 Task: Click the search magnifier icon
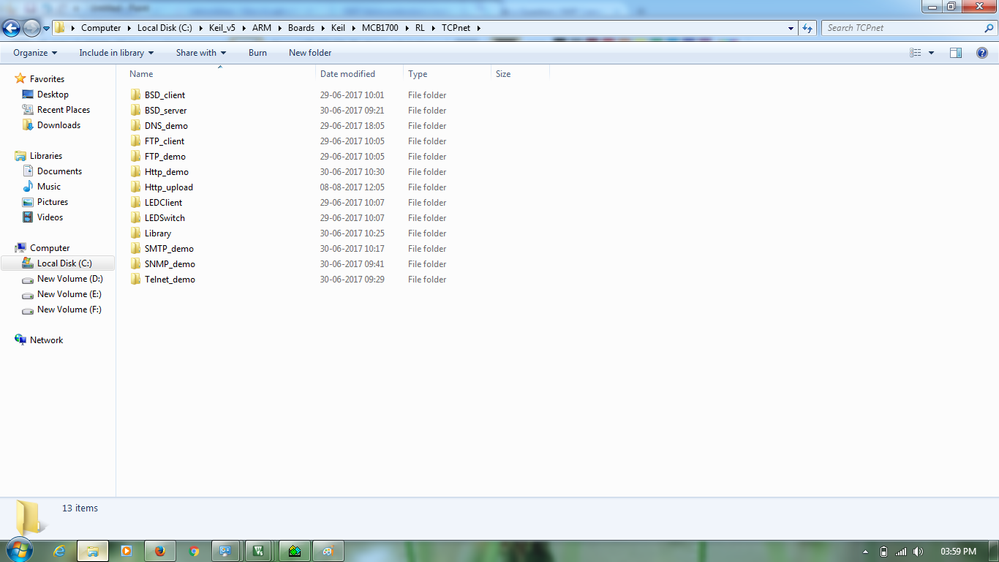pos(989,28)
